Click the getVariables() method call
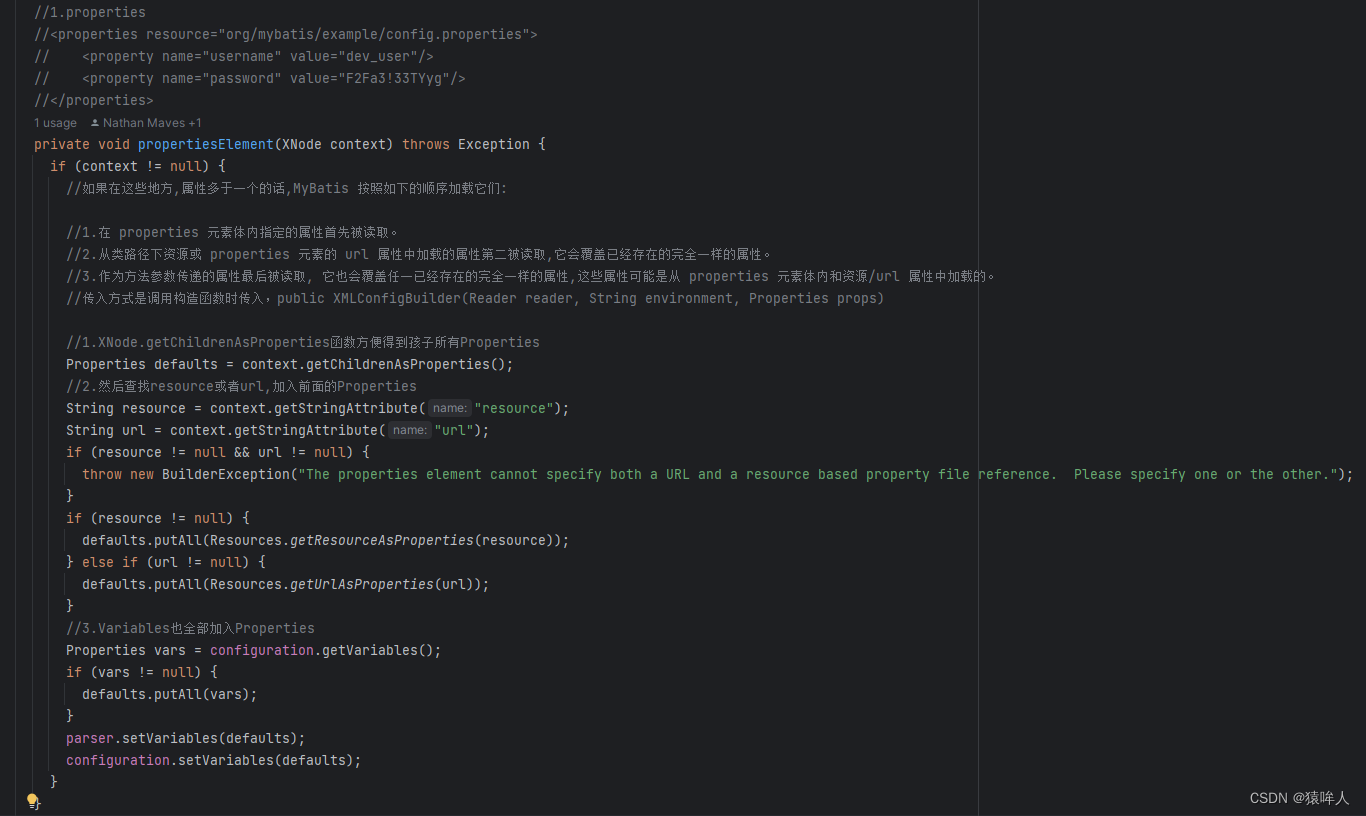 (x=378, y=650)
